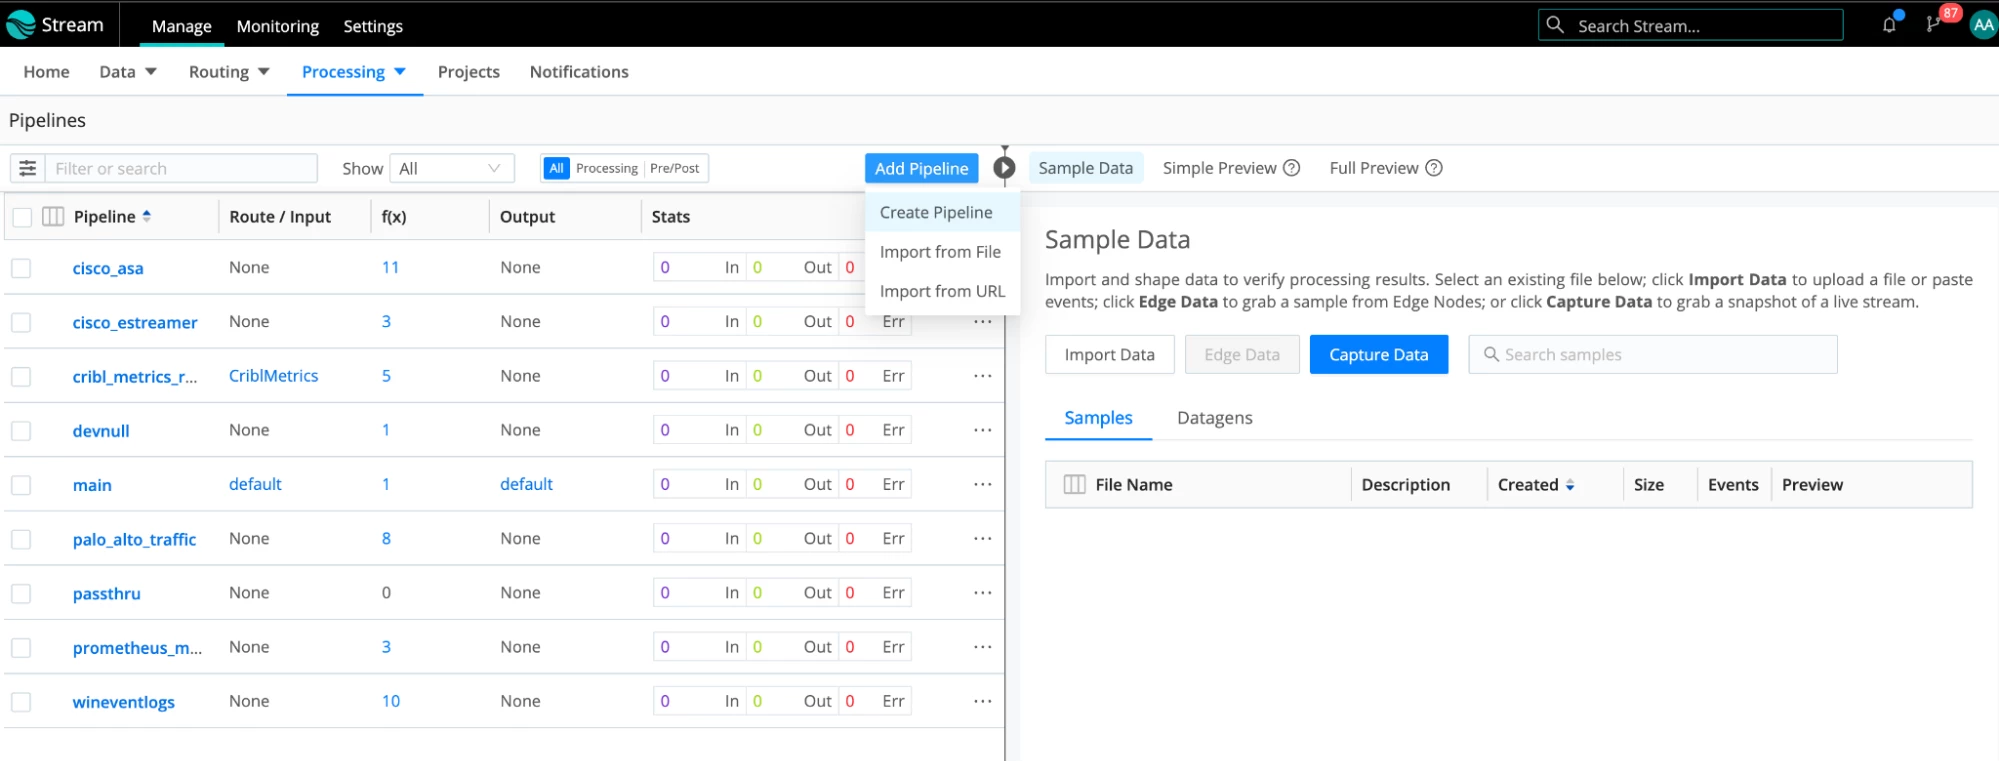Open the Manage top tab
Viewport: 1999px width, 762px height.
(x=181, y=26)
